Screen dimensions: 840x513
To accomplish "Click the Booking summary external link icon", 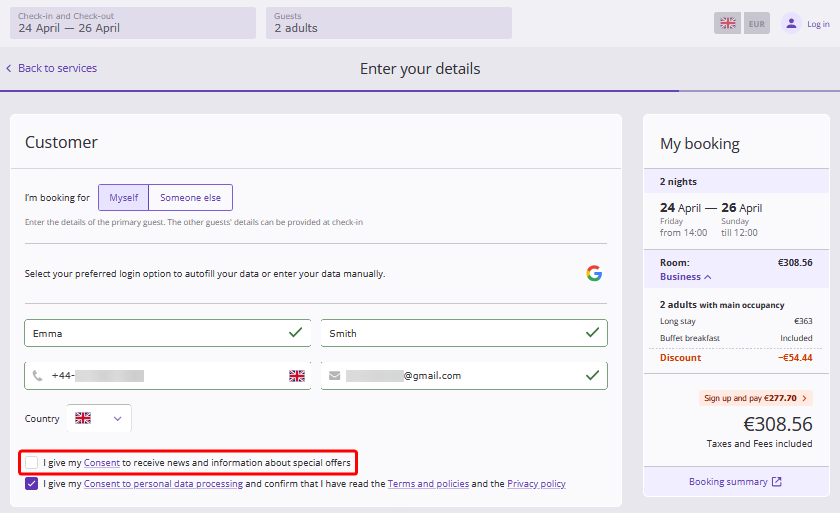I will point(777,482).
